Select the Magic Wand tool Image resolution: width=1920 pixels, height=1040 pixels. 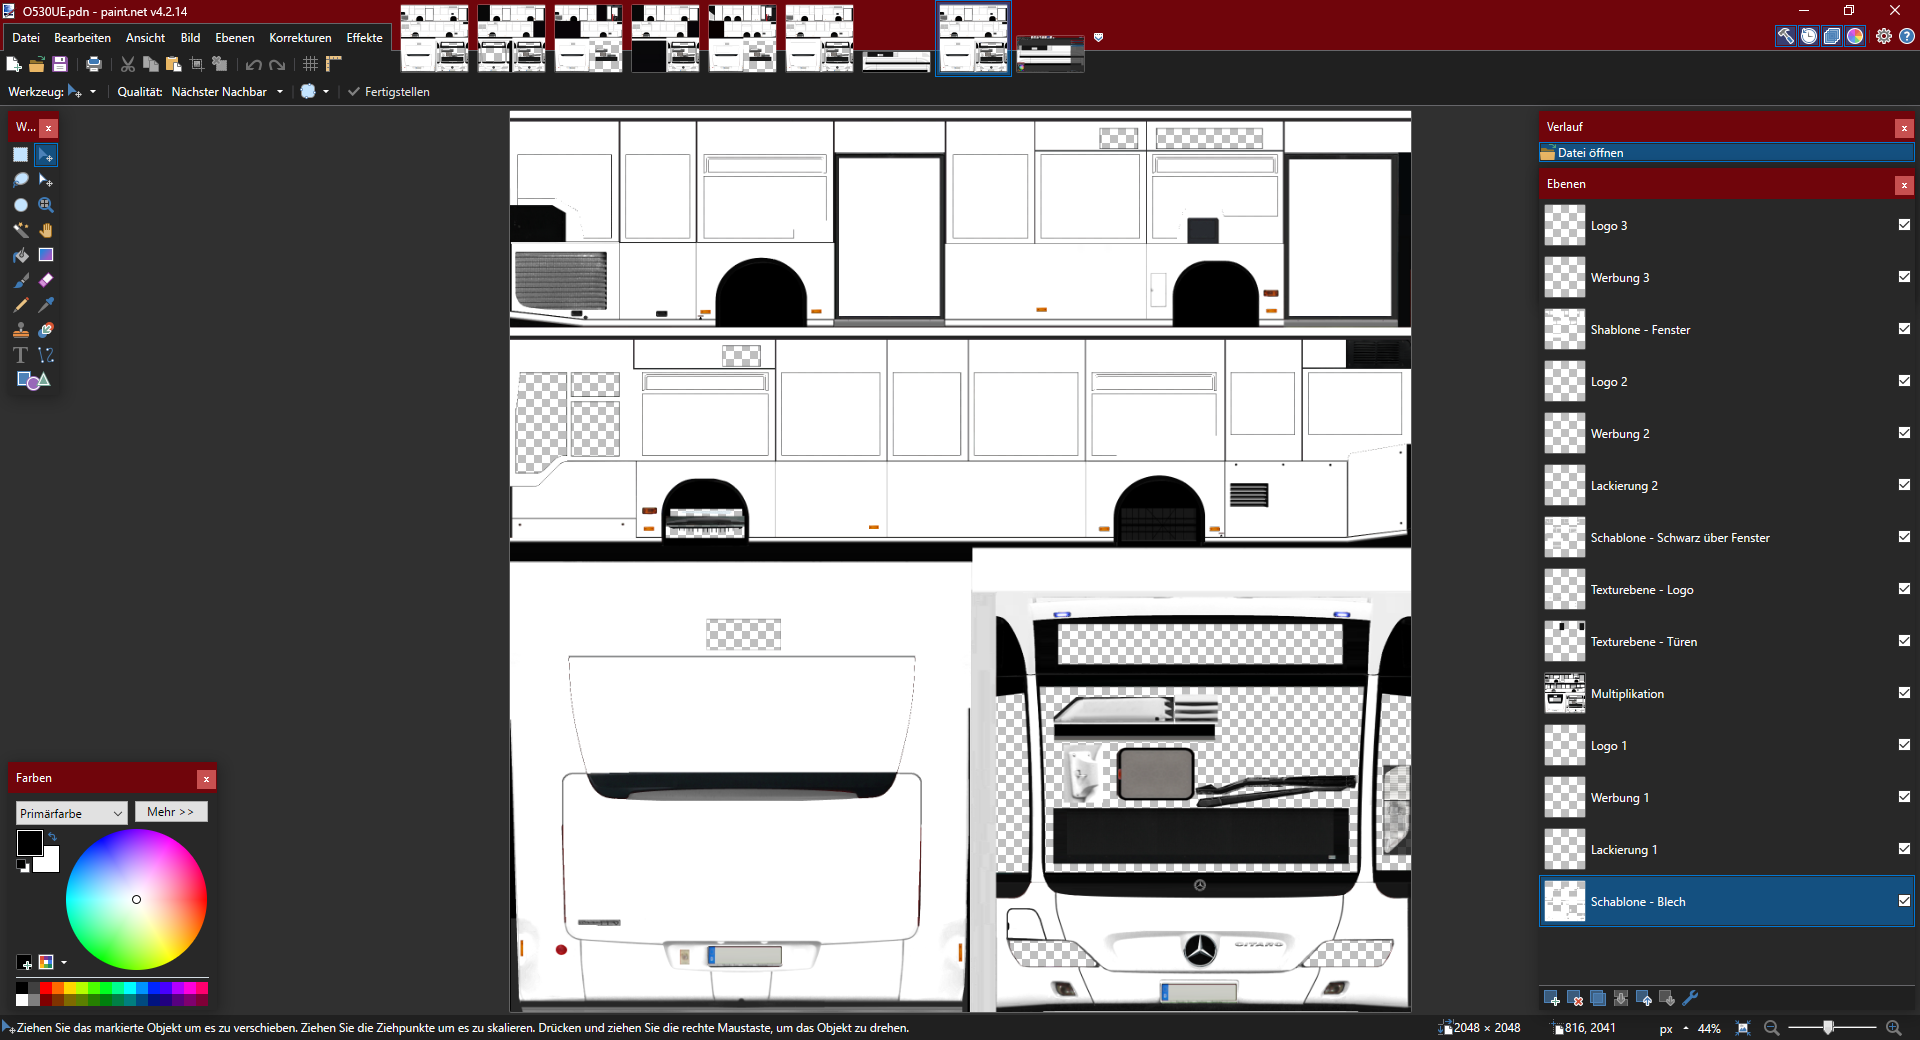20,230
